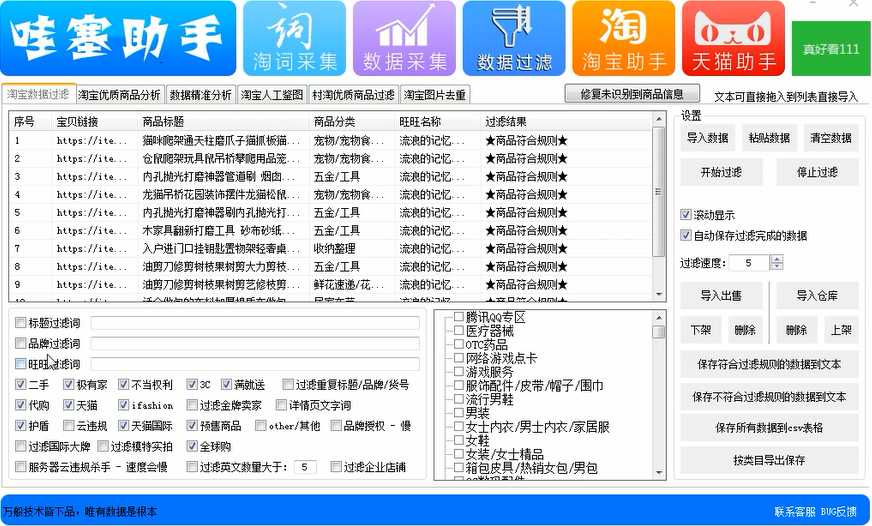Click the 保存所有数据到csv表格 button
This screenshot has width=872, height=526.
(x=769, y=428)
